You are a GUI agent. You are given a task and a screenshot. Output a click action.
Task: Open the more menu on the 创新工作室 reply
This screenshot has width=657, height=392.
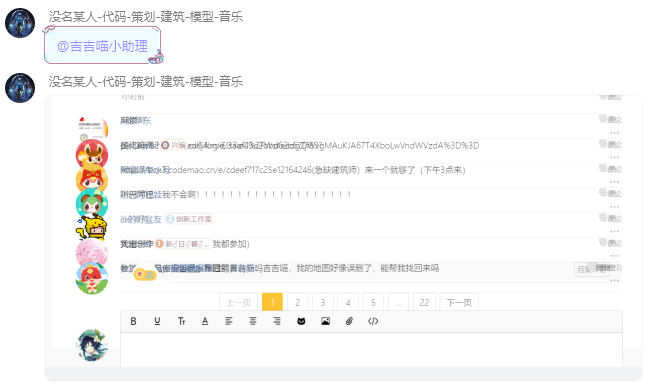615,231
